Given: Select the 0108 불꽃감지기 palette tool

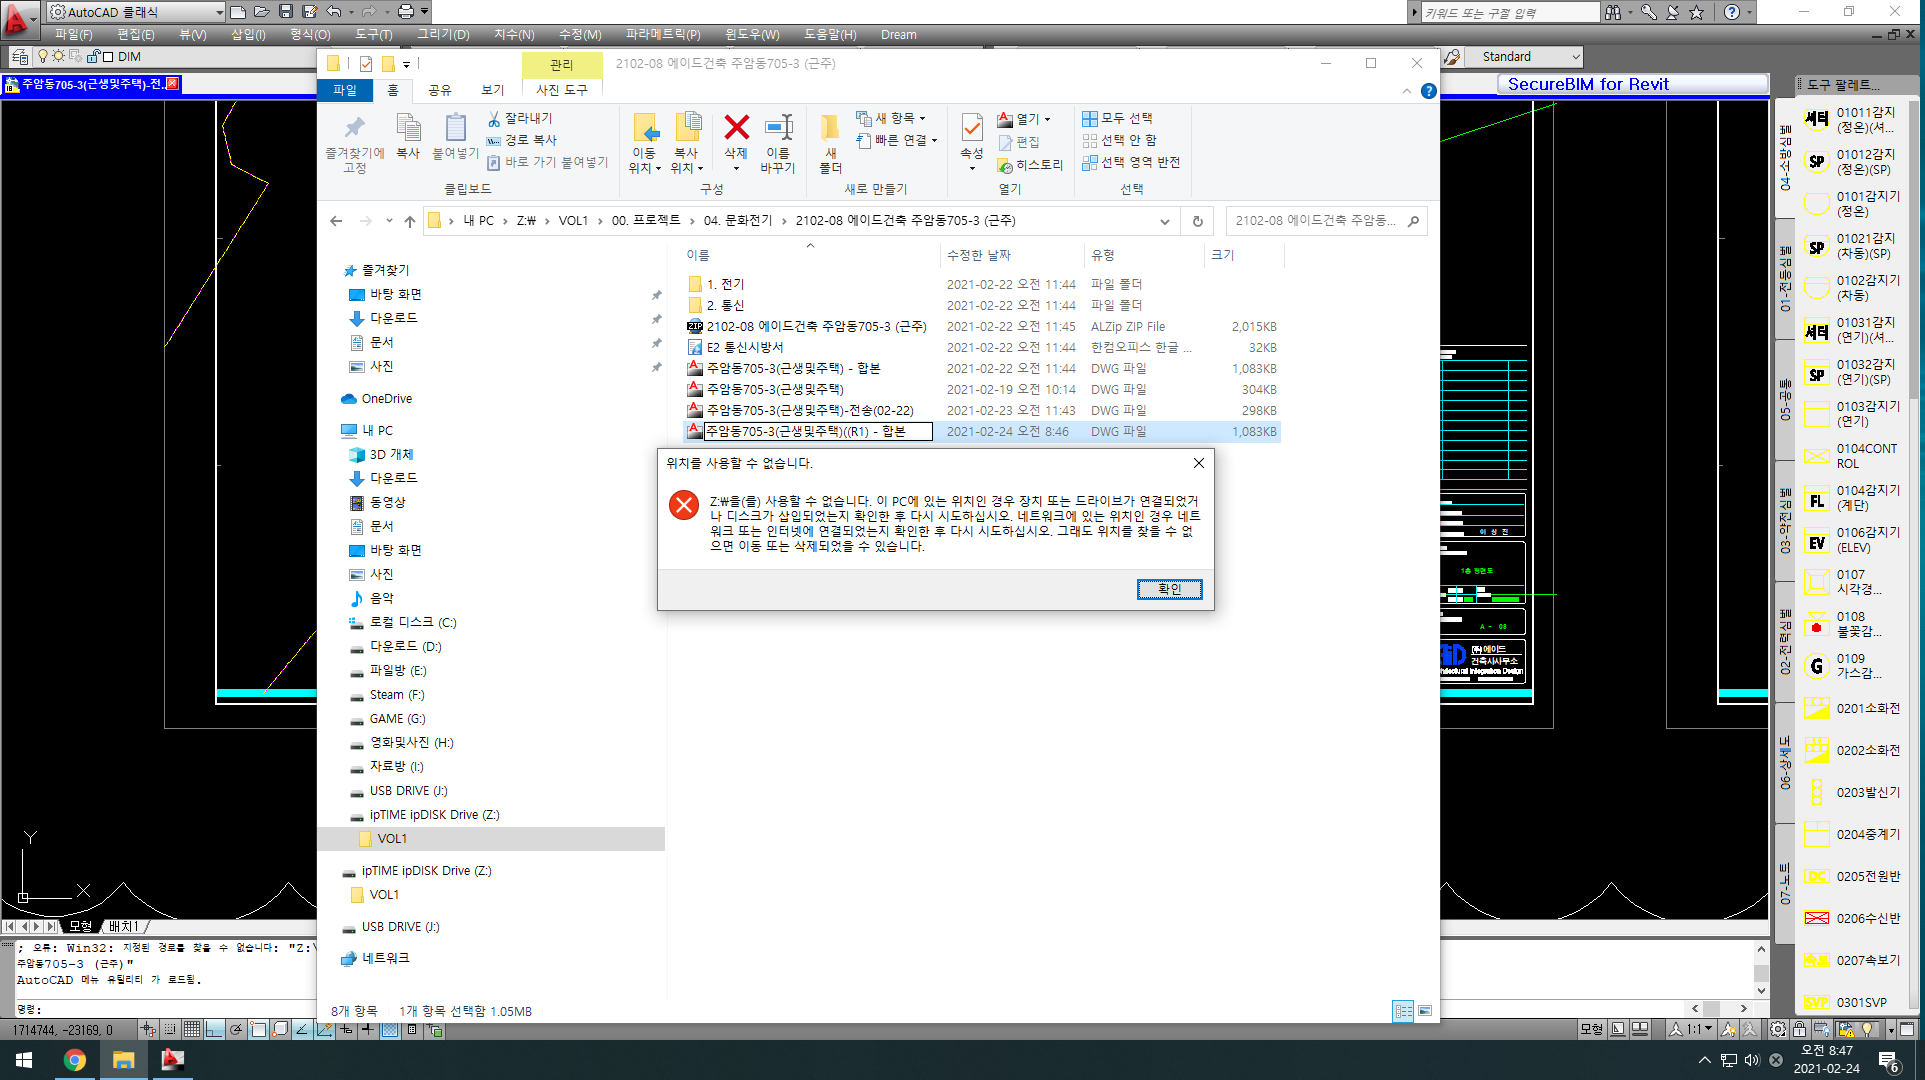Looking at the screenshot, I should tap(1852, 625).
